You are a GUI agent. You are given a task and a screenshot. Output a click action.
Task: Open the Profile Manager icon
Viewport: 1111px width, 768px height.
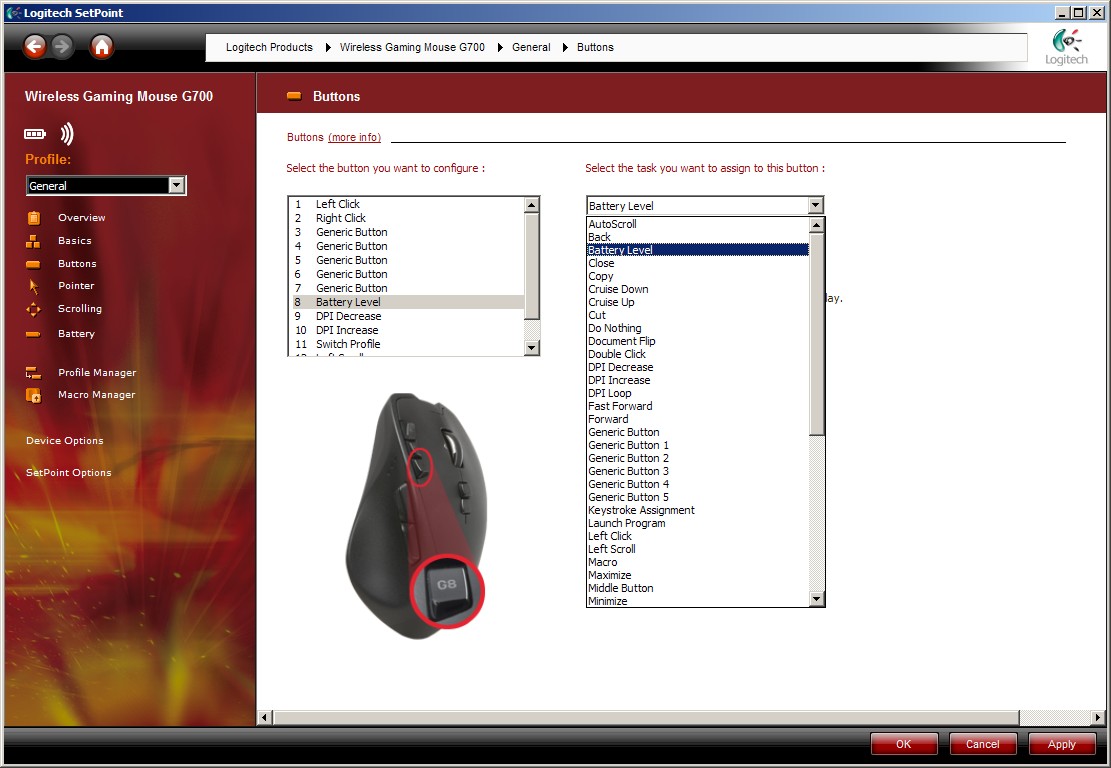click(34, 373)
